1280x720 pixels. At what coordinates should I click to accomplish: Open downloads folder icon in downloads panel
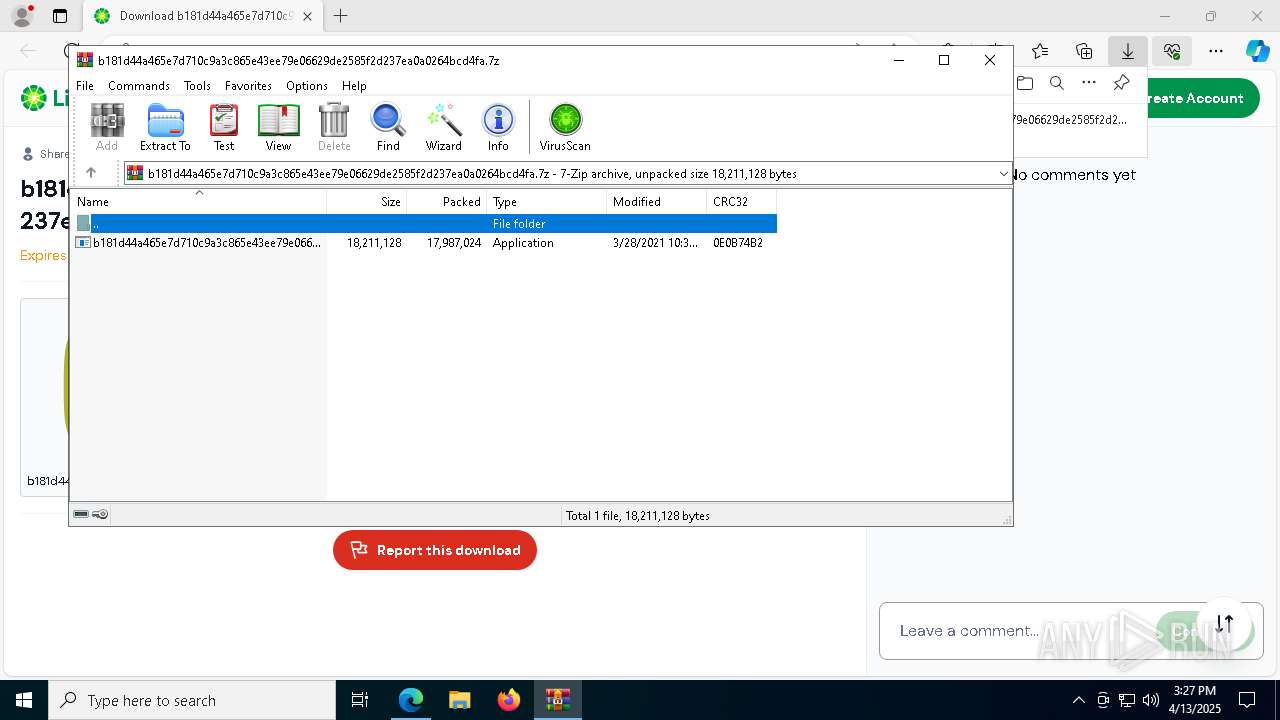[1025, 83]
